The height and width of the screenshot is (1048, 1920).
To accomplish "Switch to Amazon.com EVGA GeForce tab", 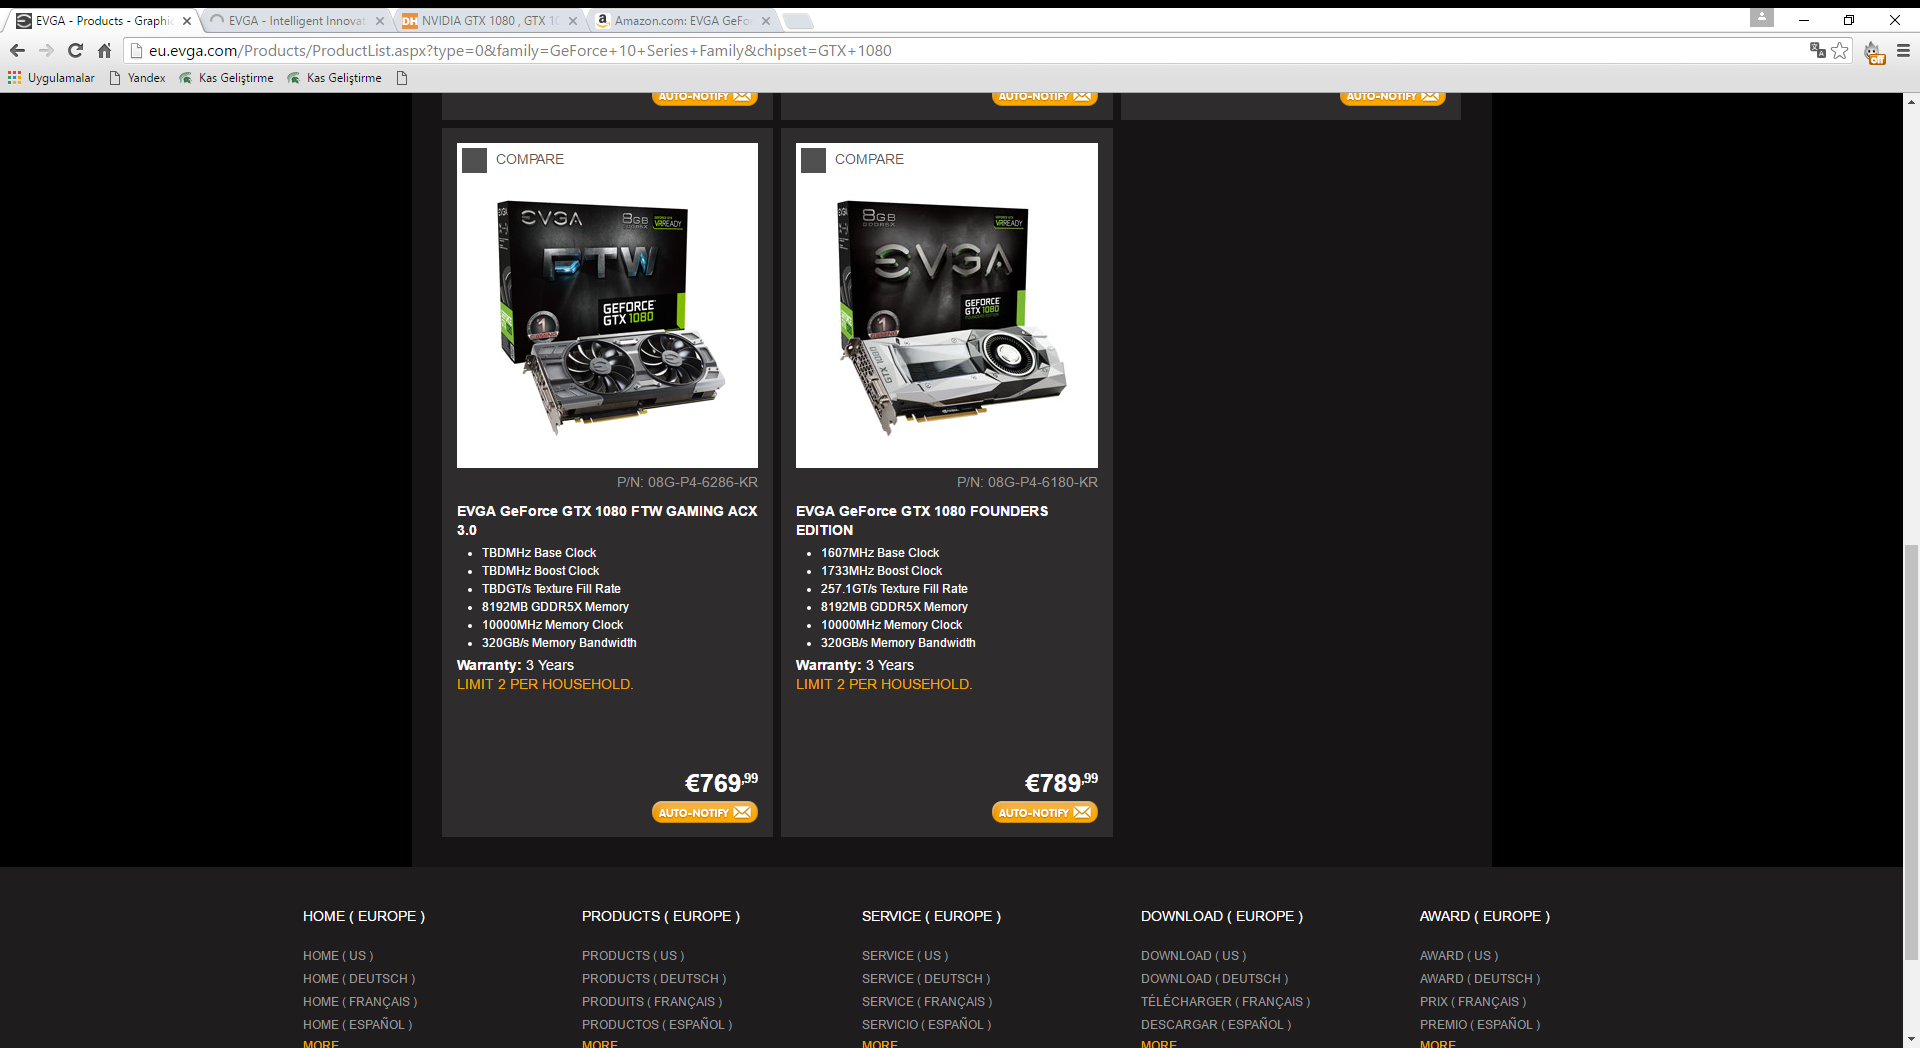I will 682,21.
